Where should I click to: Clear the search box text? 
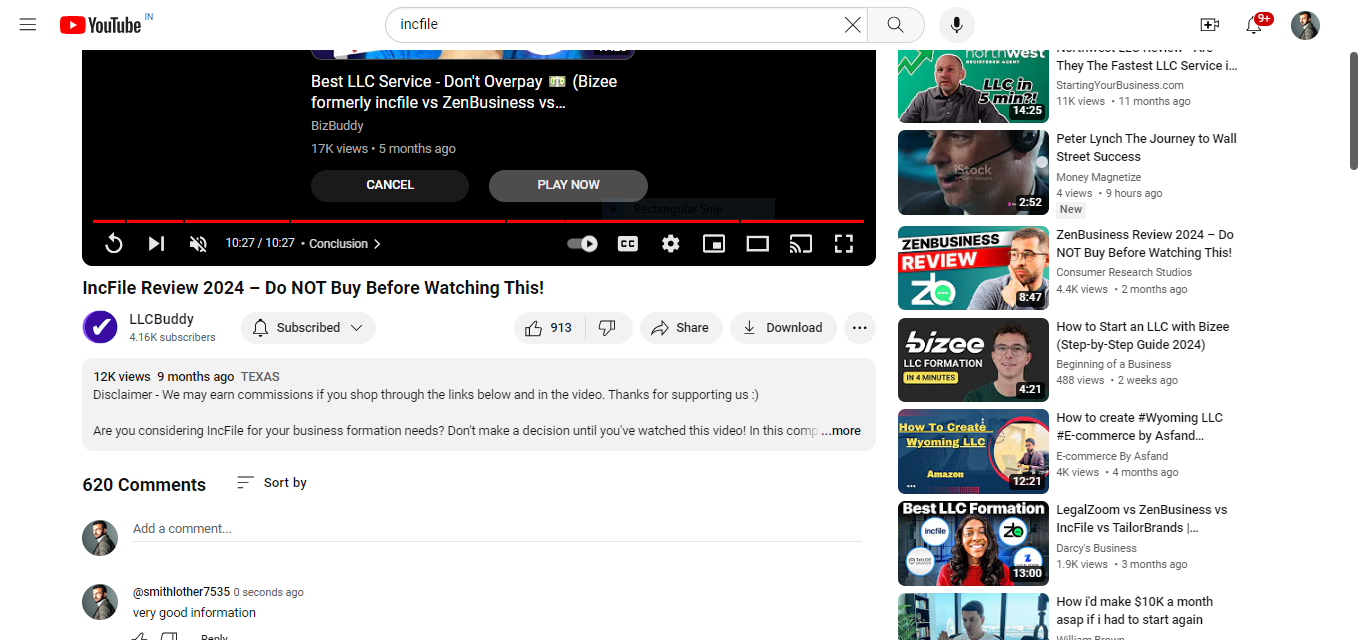point(852,25)
